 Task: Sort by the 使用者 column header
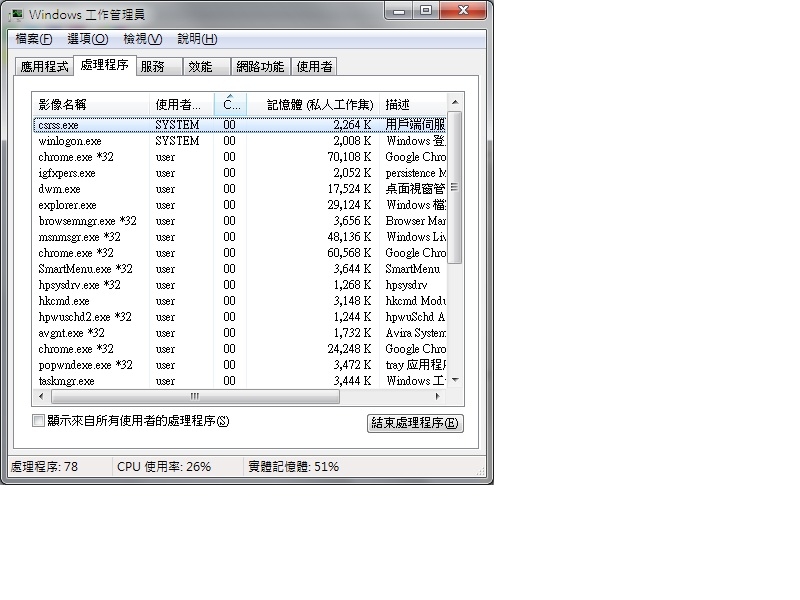coord(182,105)
